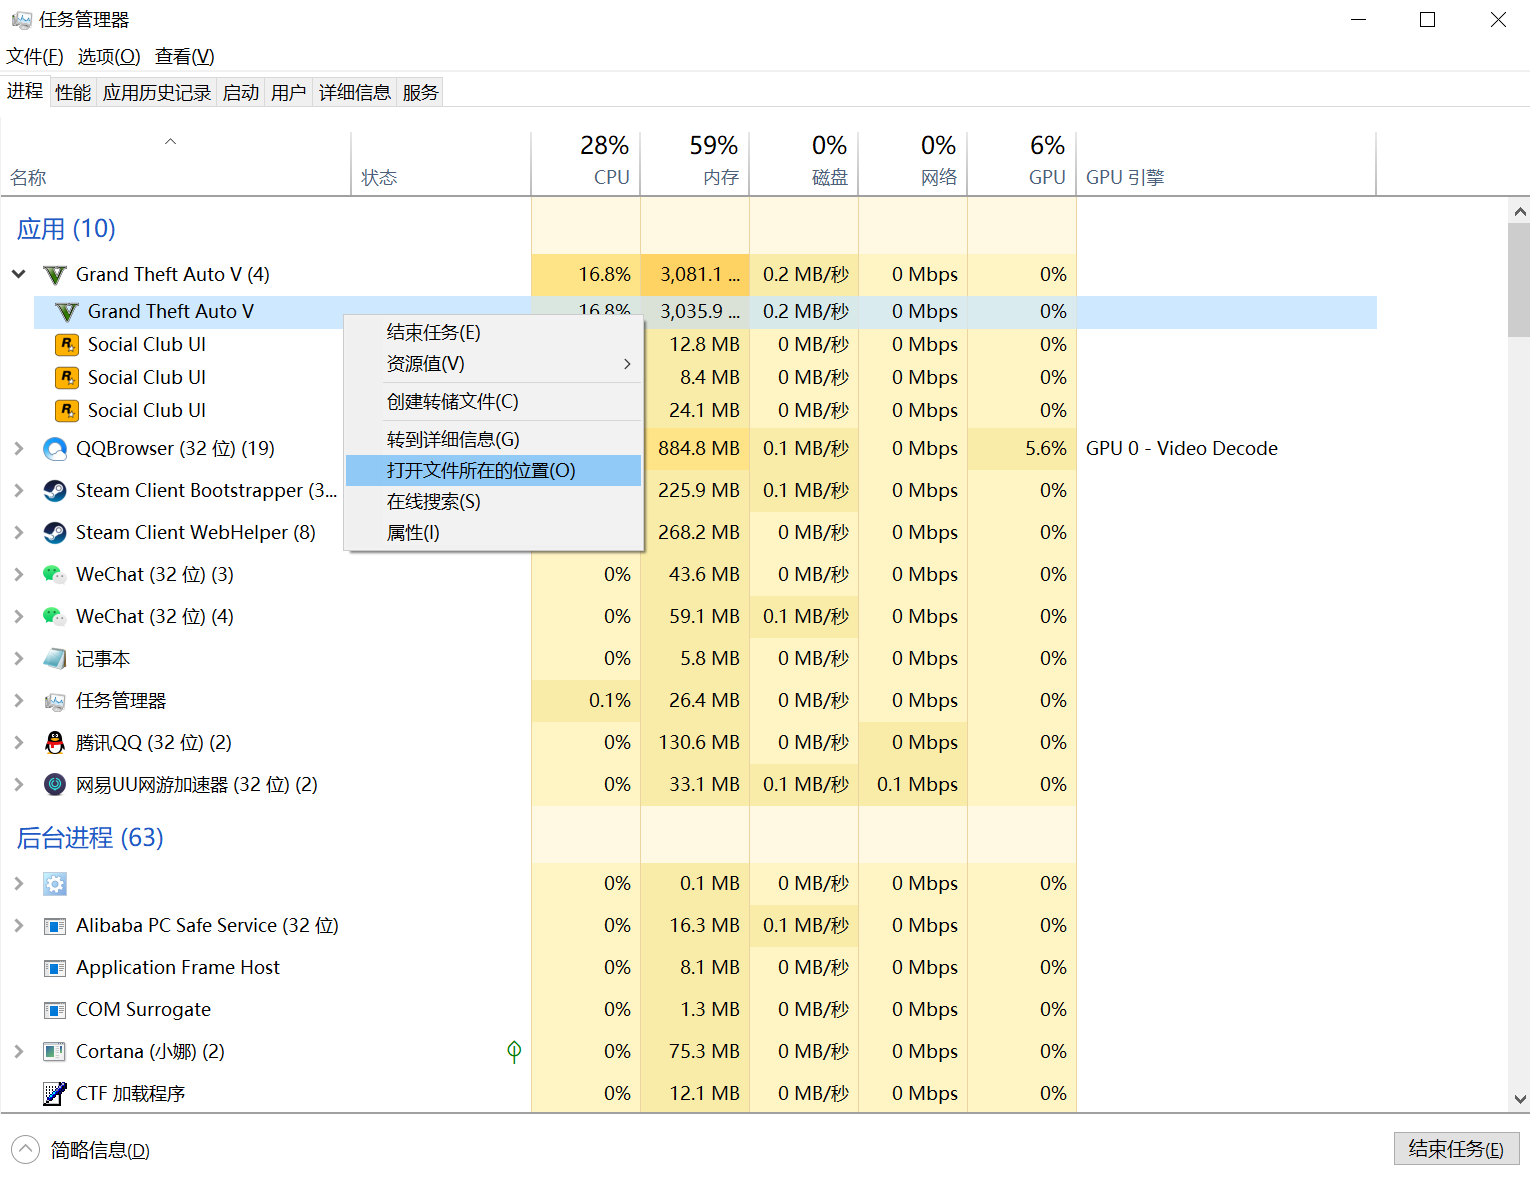Viewport: 1530px width, 1181px height.
Task: Click the 任务管理器 process row icon
Action: click(x=55, y=701)
